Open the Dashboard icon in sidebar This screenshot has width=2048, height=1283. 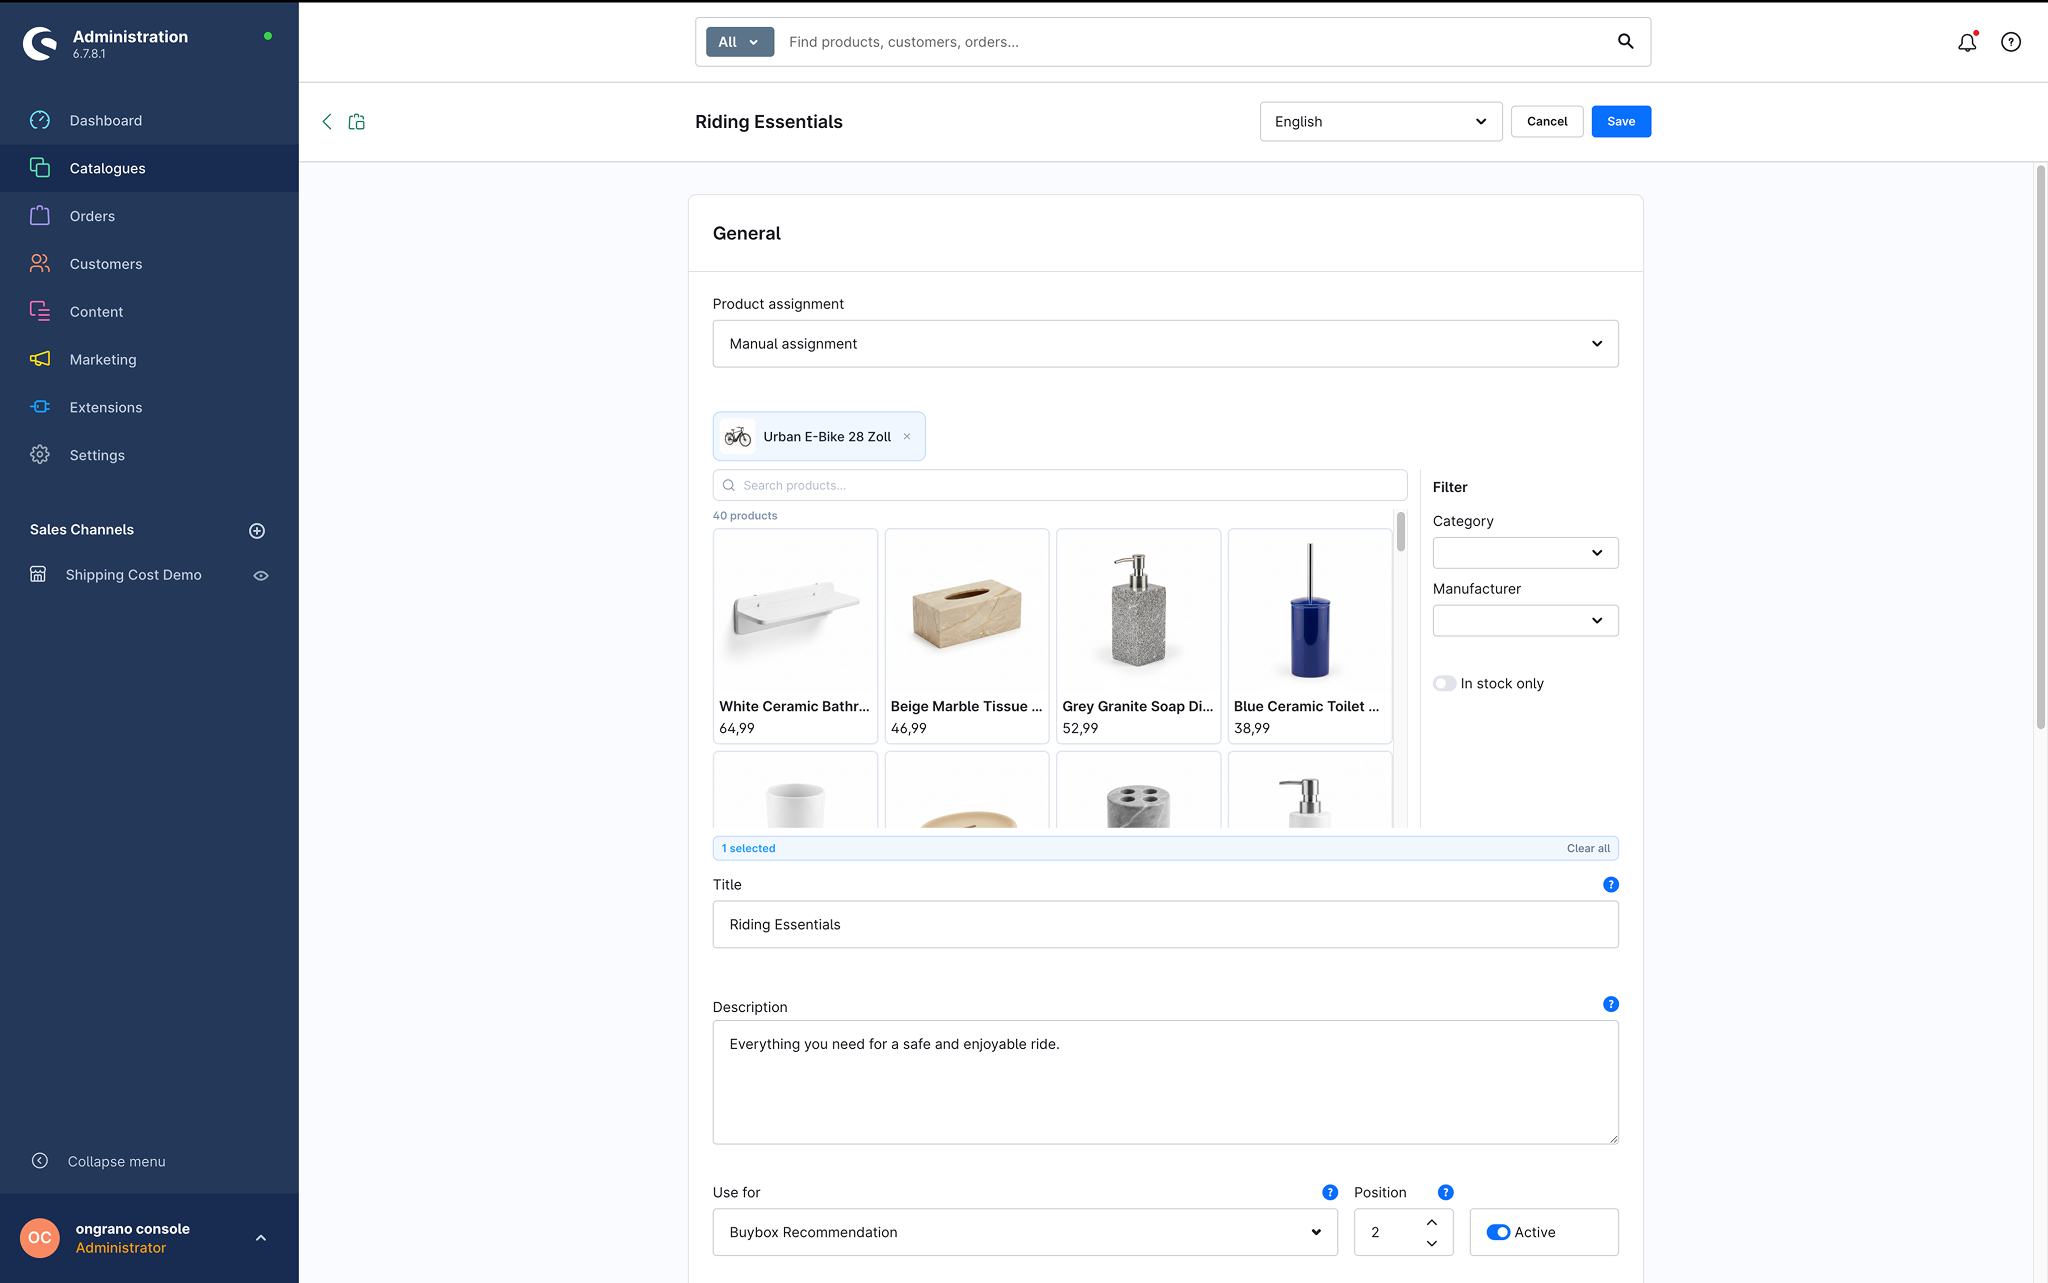click(x=40, y=120)
